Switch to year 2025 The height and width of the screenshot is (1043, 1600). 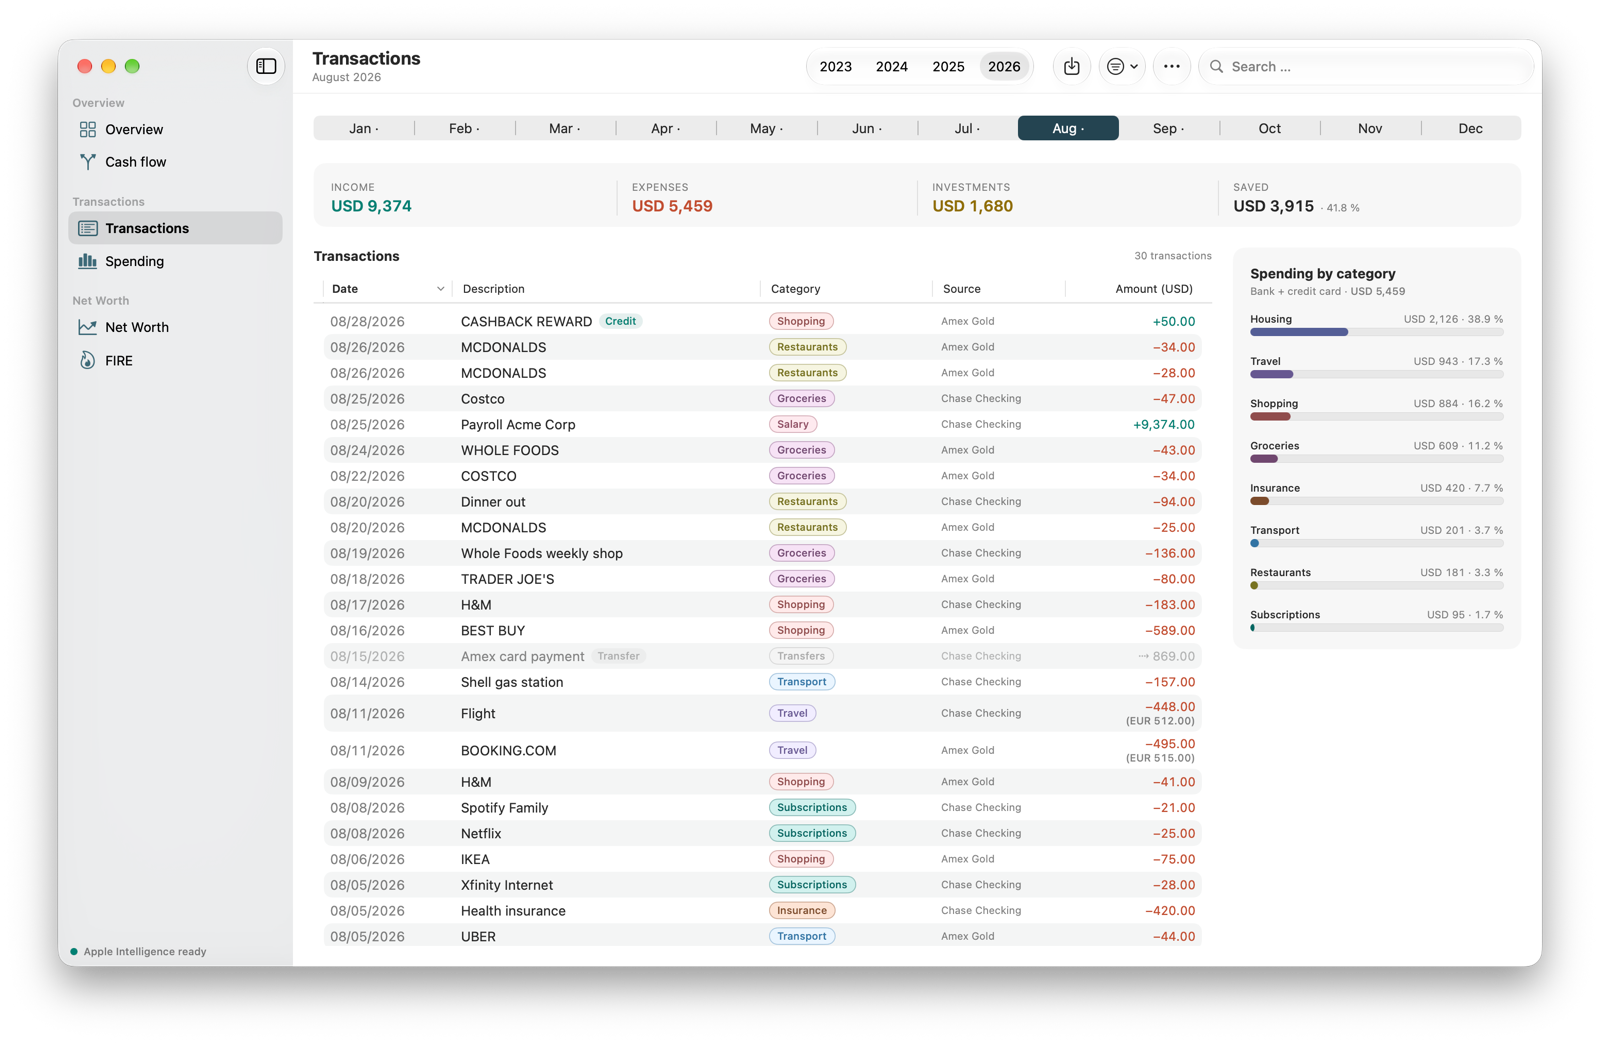(948, 66)
